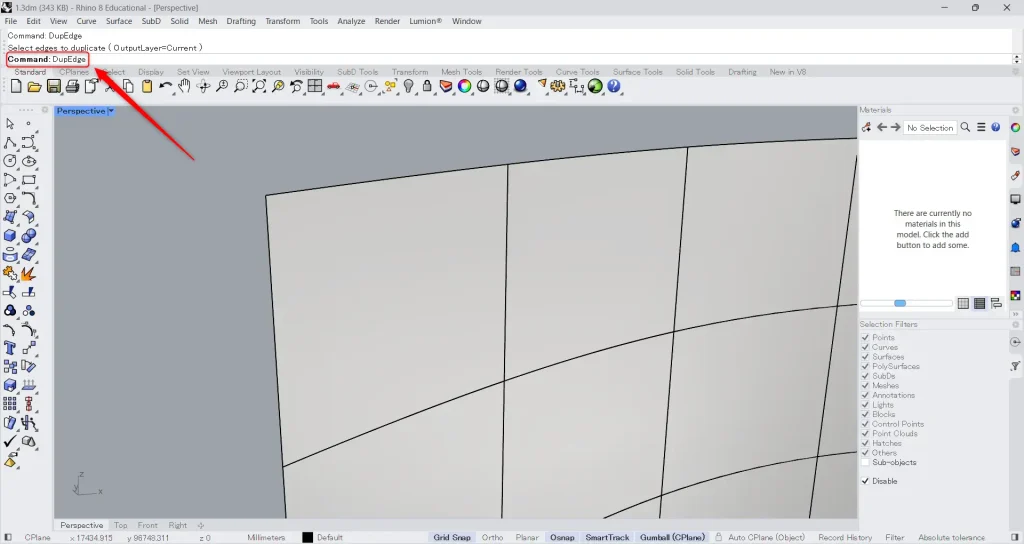This screenshot has height=544, width=1024.
Task: Switch to the Top viewport tab
Action: 121,525
